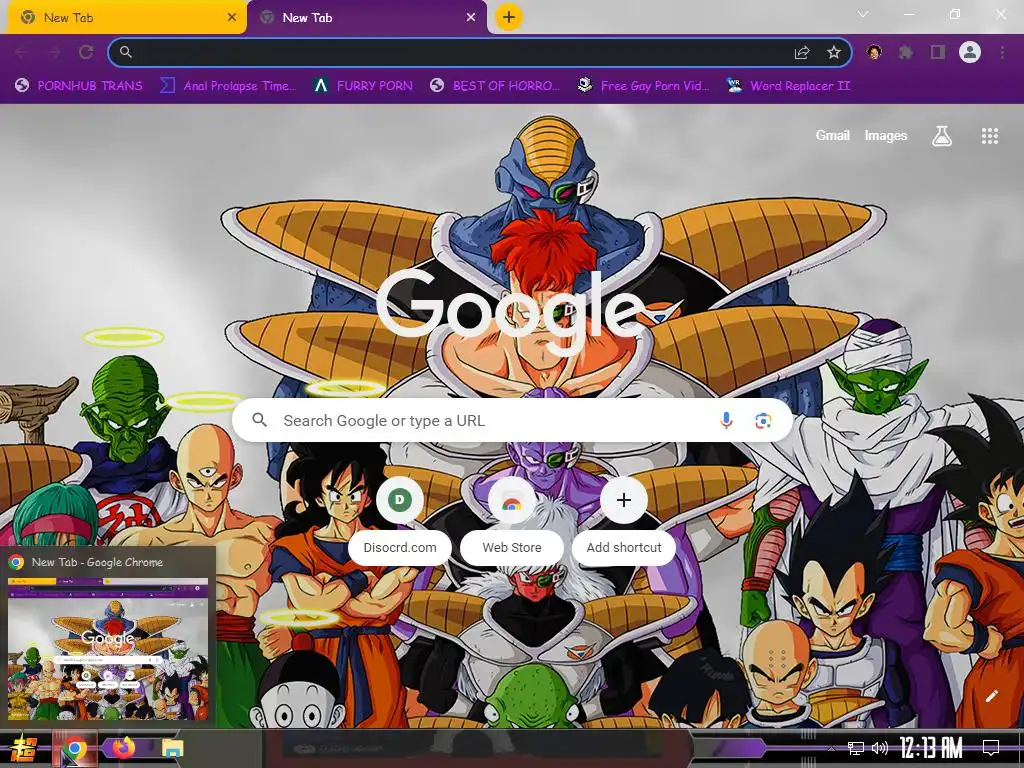Open the Extensions puzzle piece menu
This screenshot has height=768, width=1024.
(906, 52)
